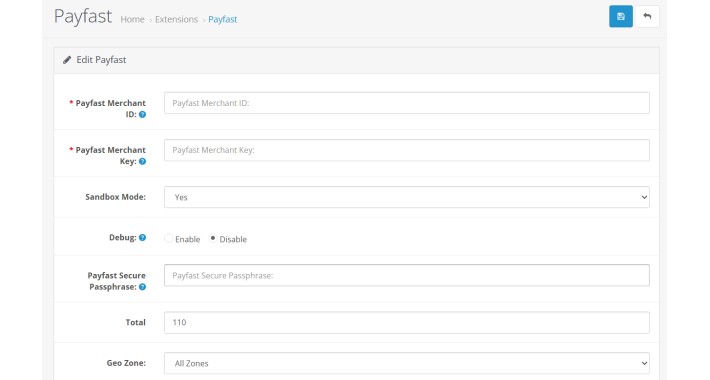Focus the Payfast Merchant ID input field
The width and height of the screenshot is (710, 380).
pyautogui.click(x=407, y=103)
